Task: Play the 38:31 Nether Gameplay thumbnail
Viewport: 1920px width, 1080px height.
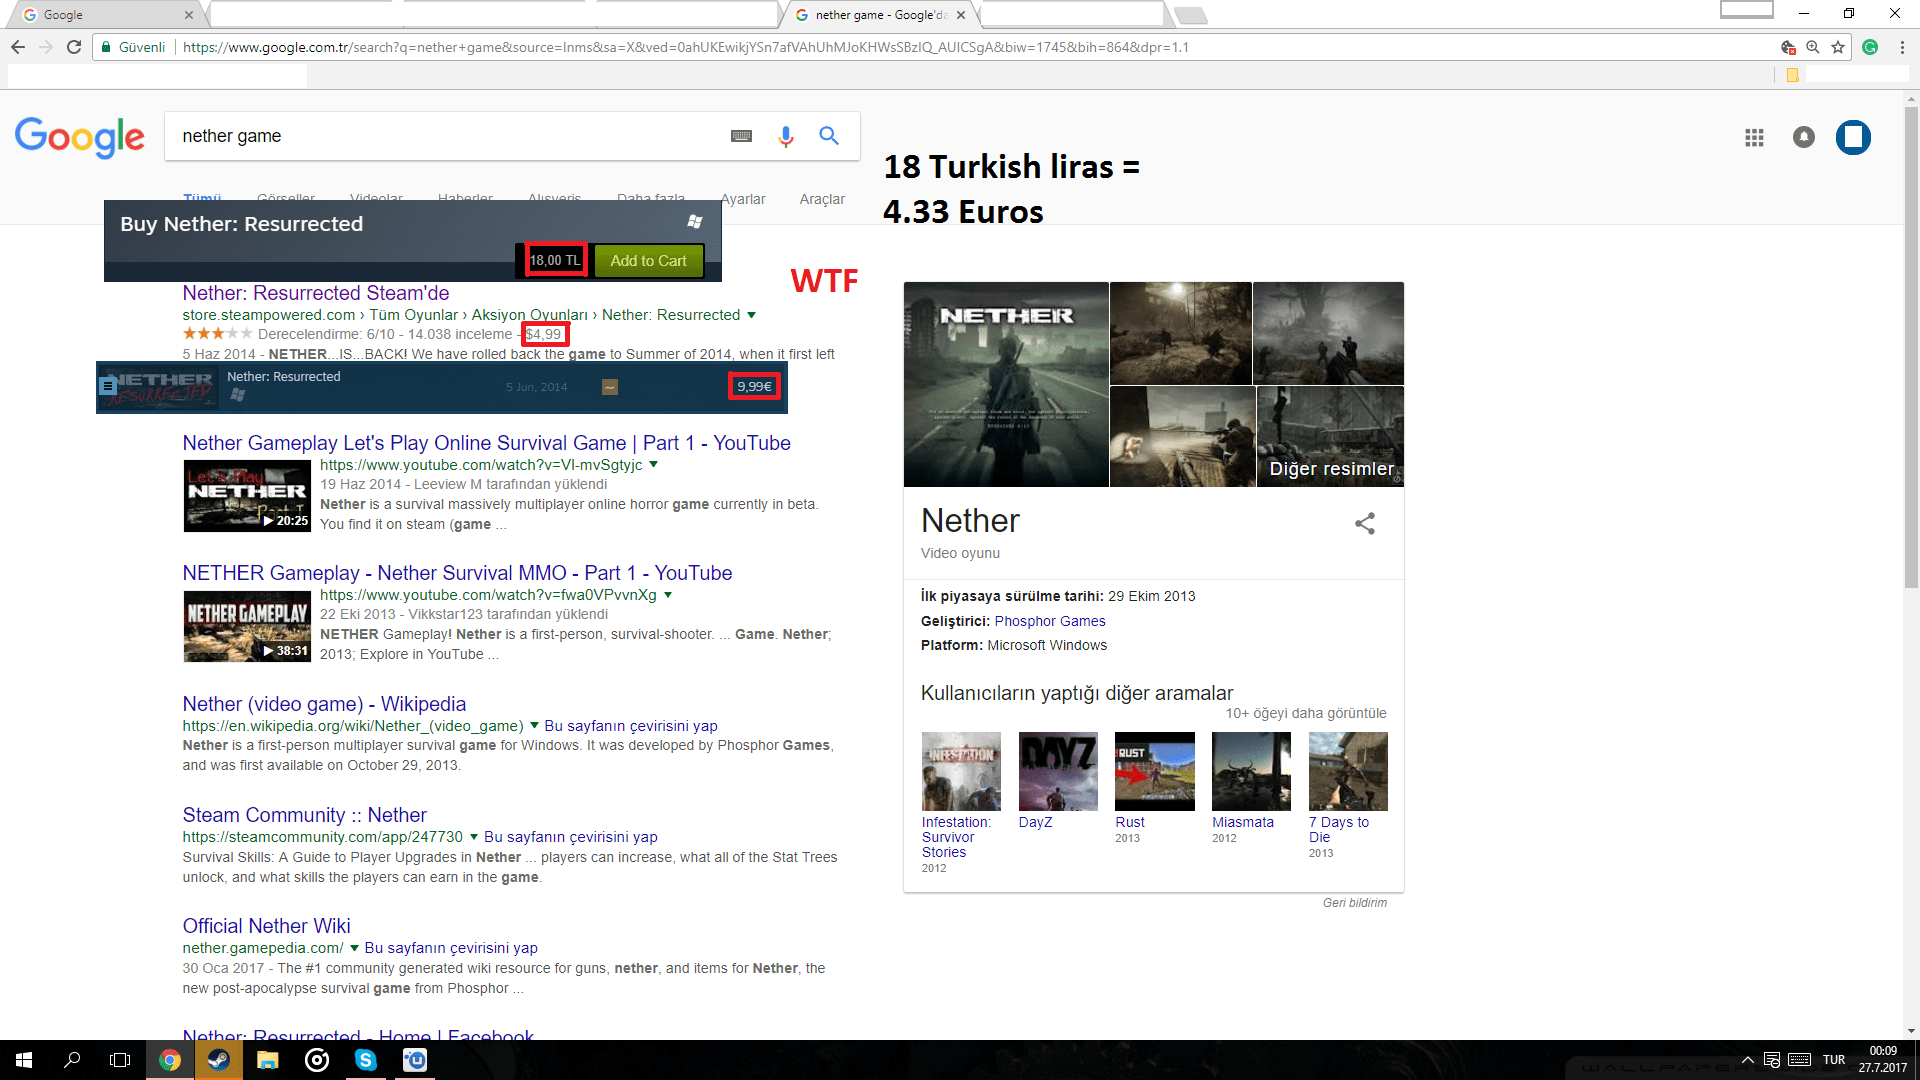Action: tap(247, 626)
